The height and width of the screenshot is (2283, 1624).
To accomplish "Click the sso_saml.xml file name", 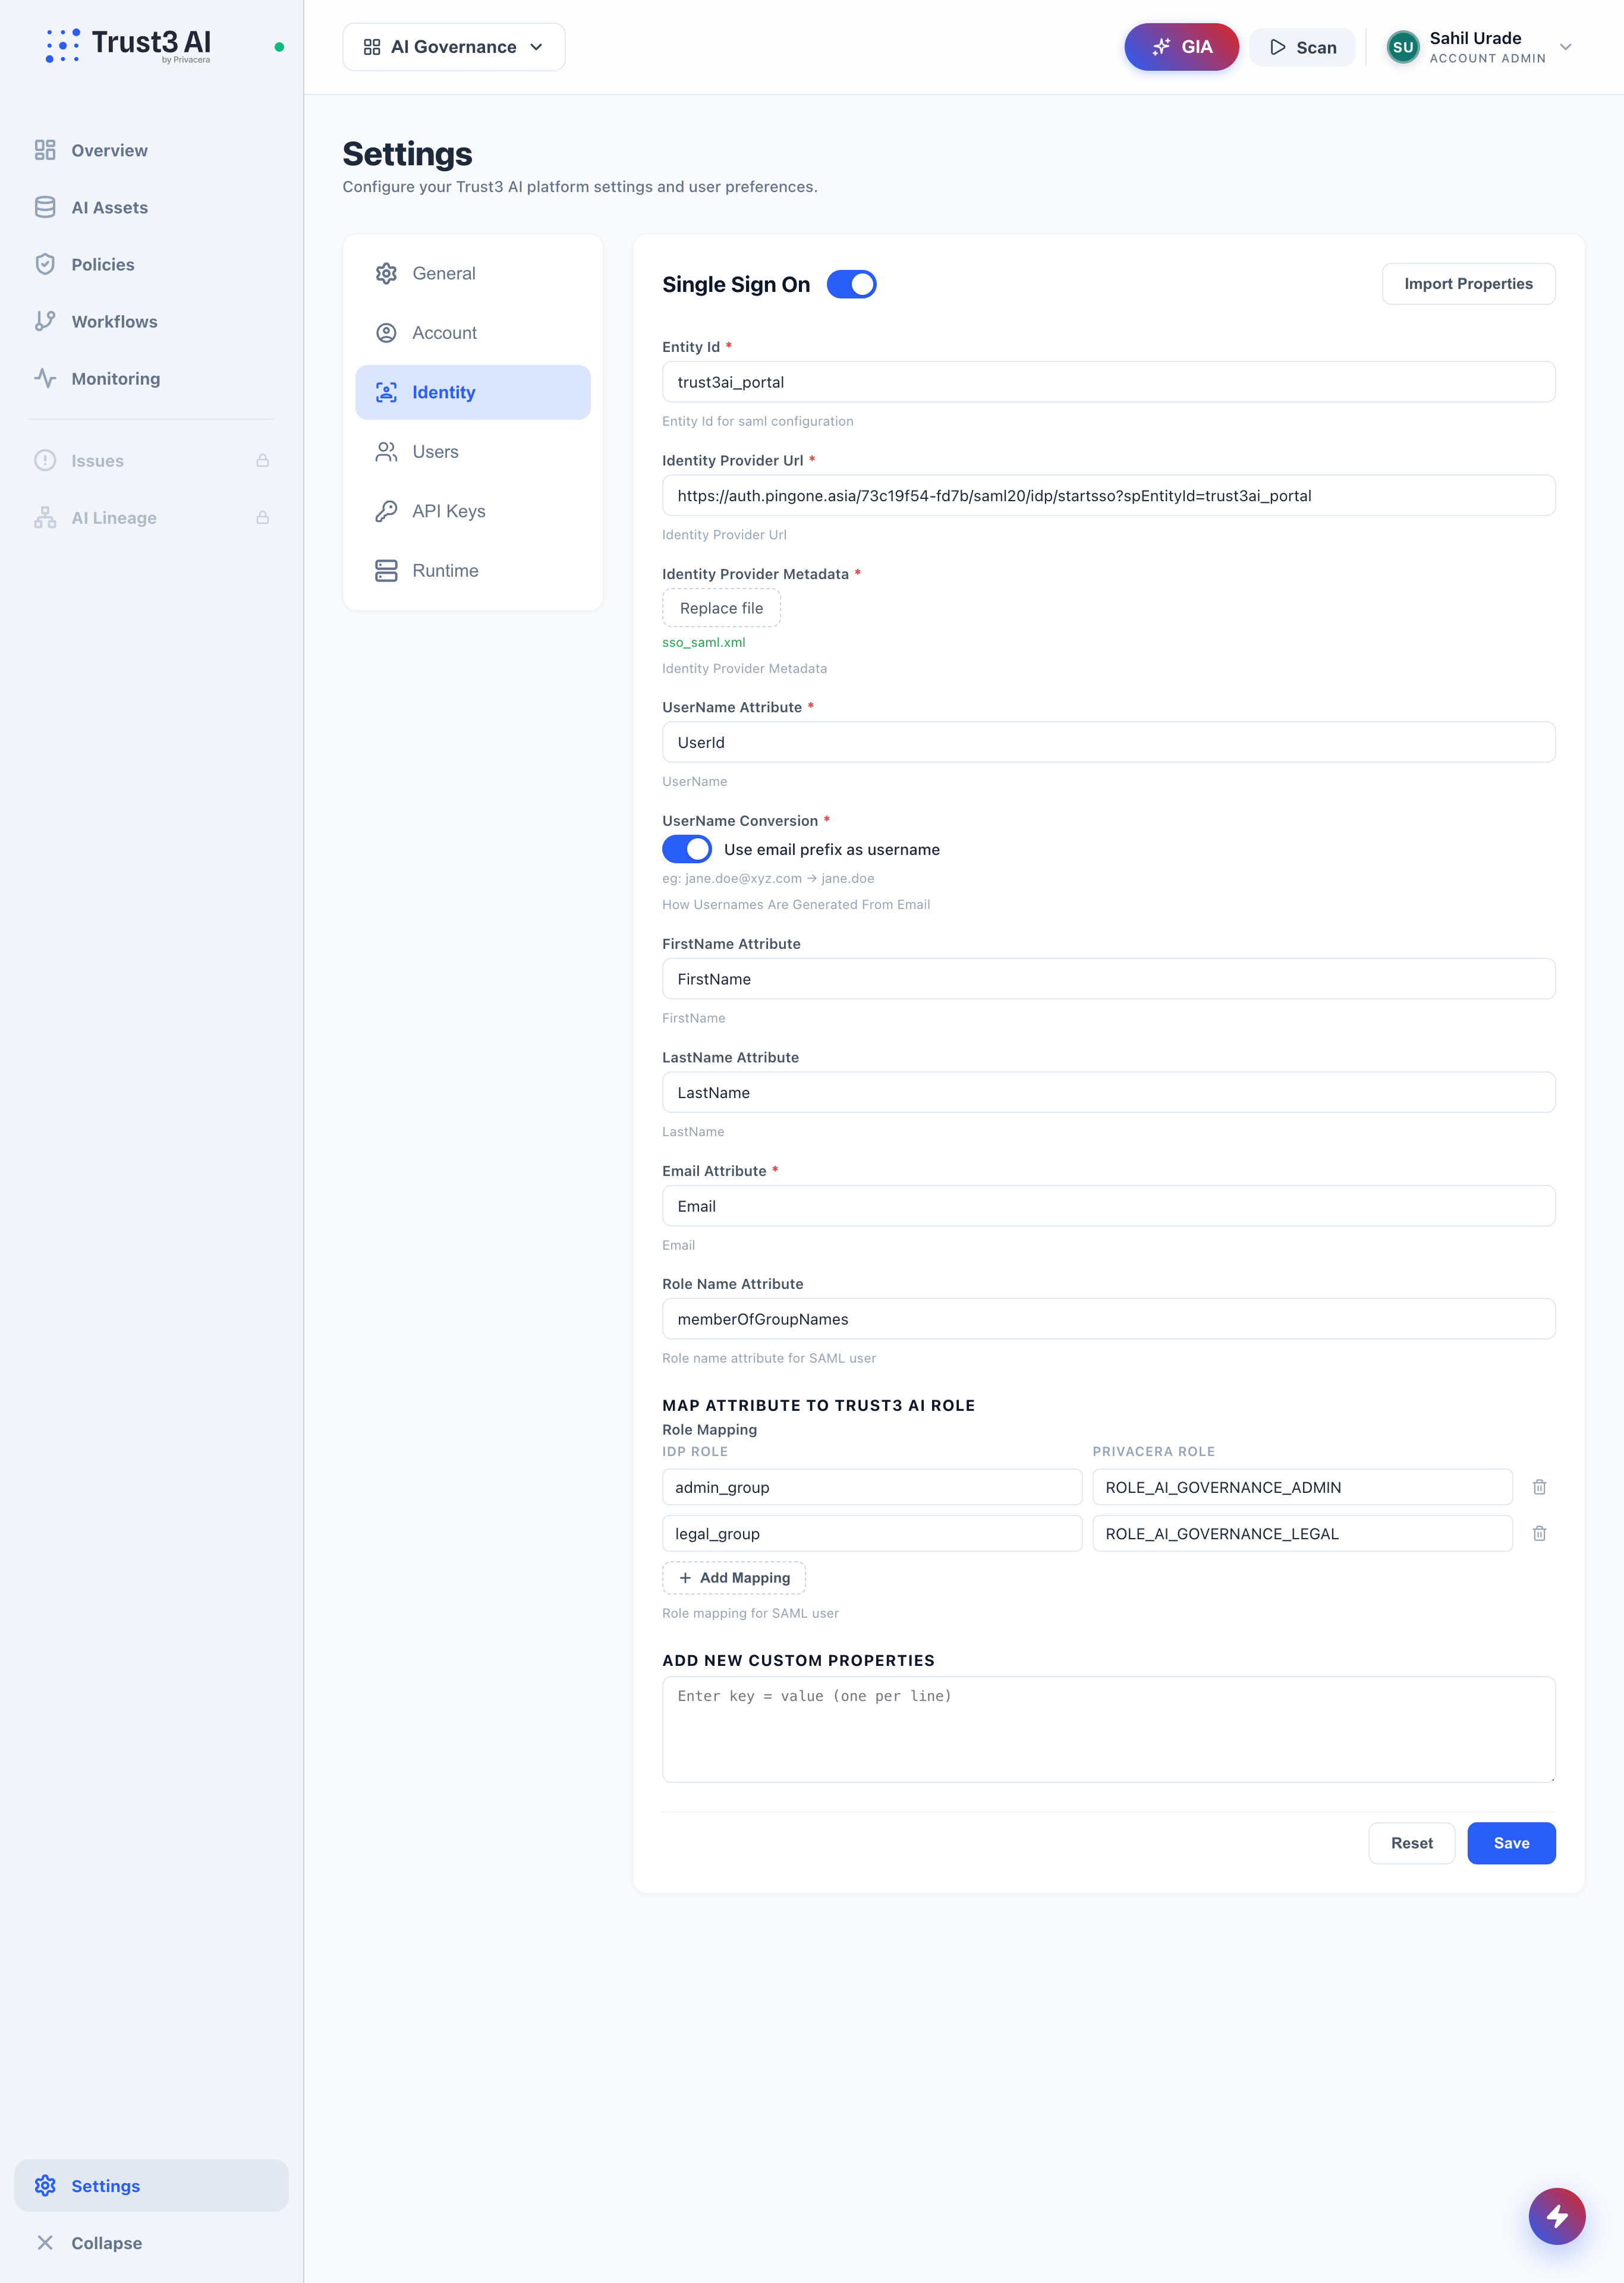I will click(703, 642).
